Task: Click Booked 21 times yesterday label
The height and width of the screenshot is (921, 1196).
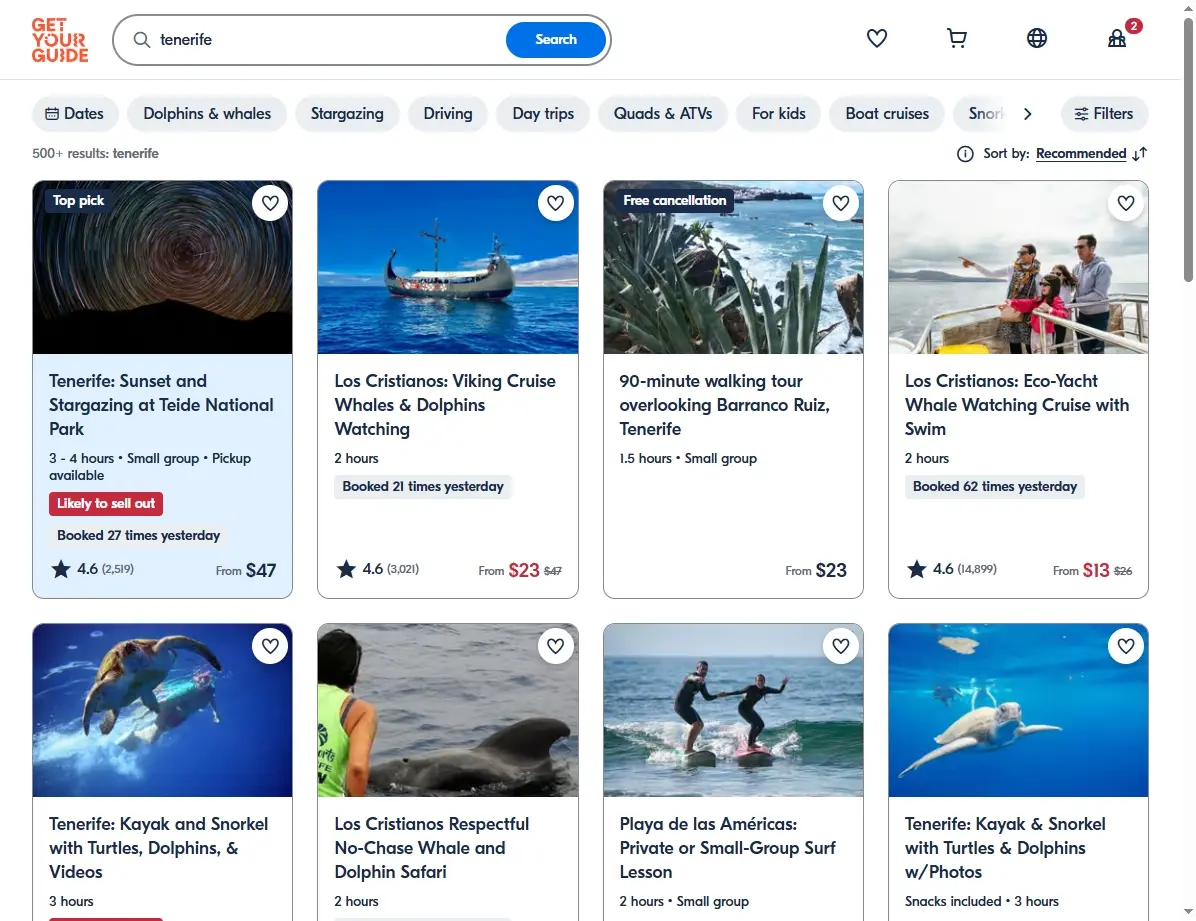Action: tap(423, 487)
